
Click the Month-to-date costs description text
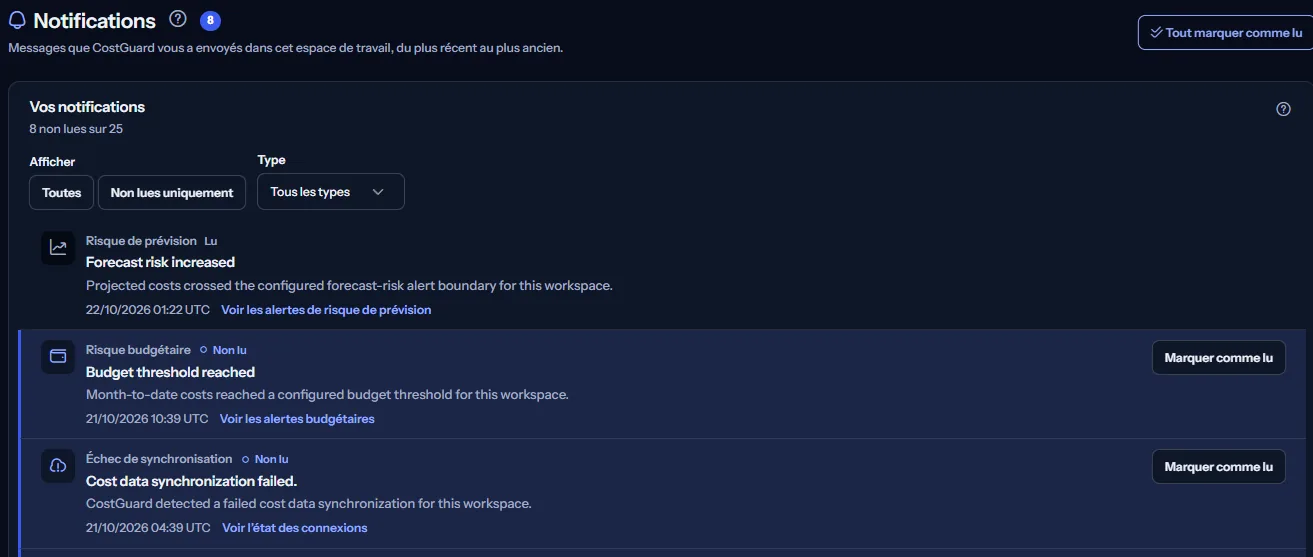pos(327,395)
